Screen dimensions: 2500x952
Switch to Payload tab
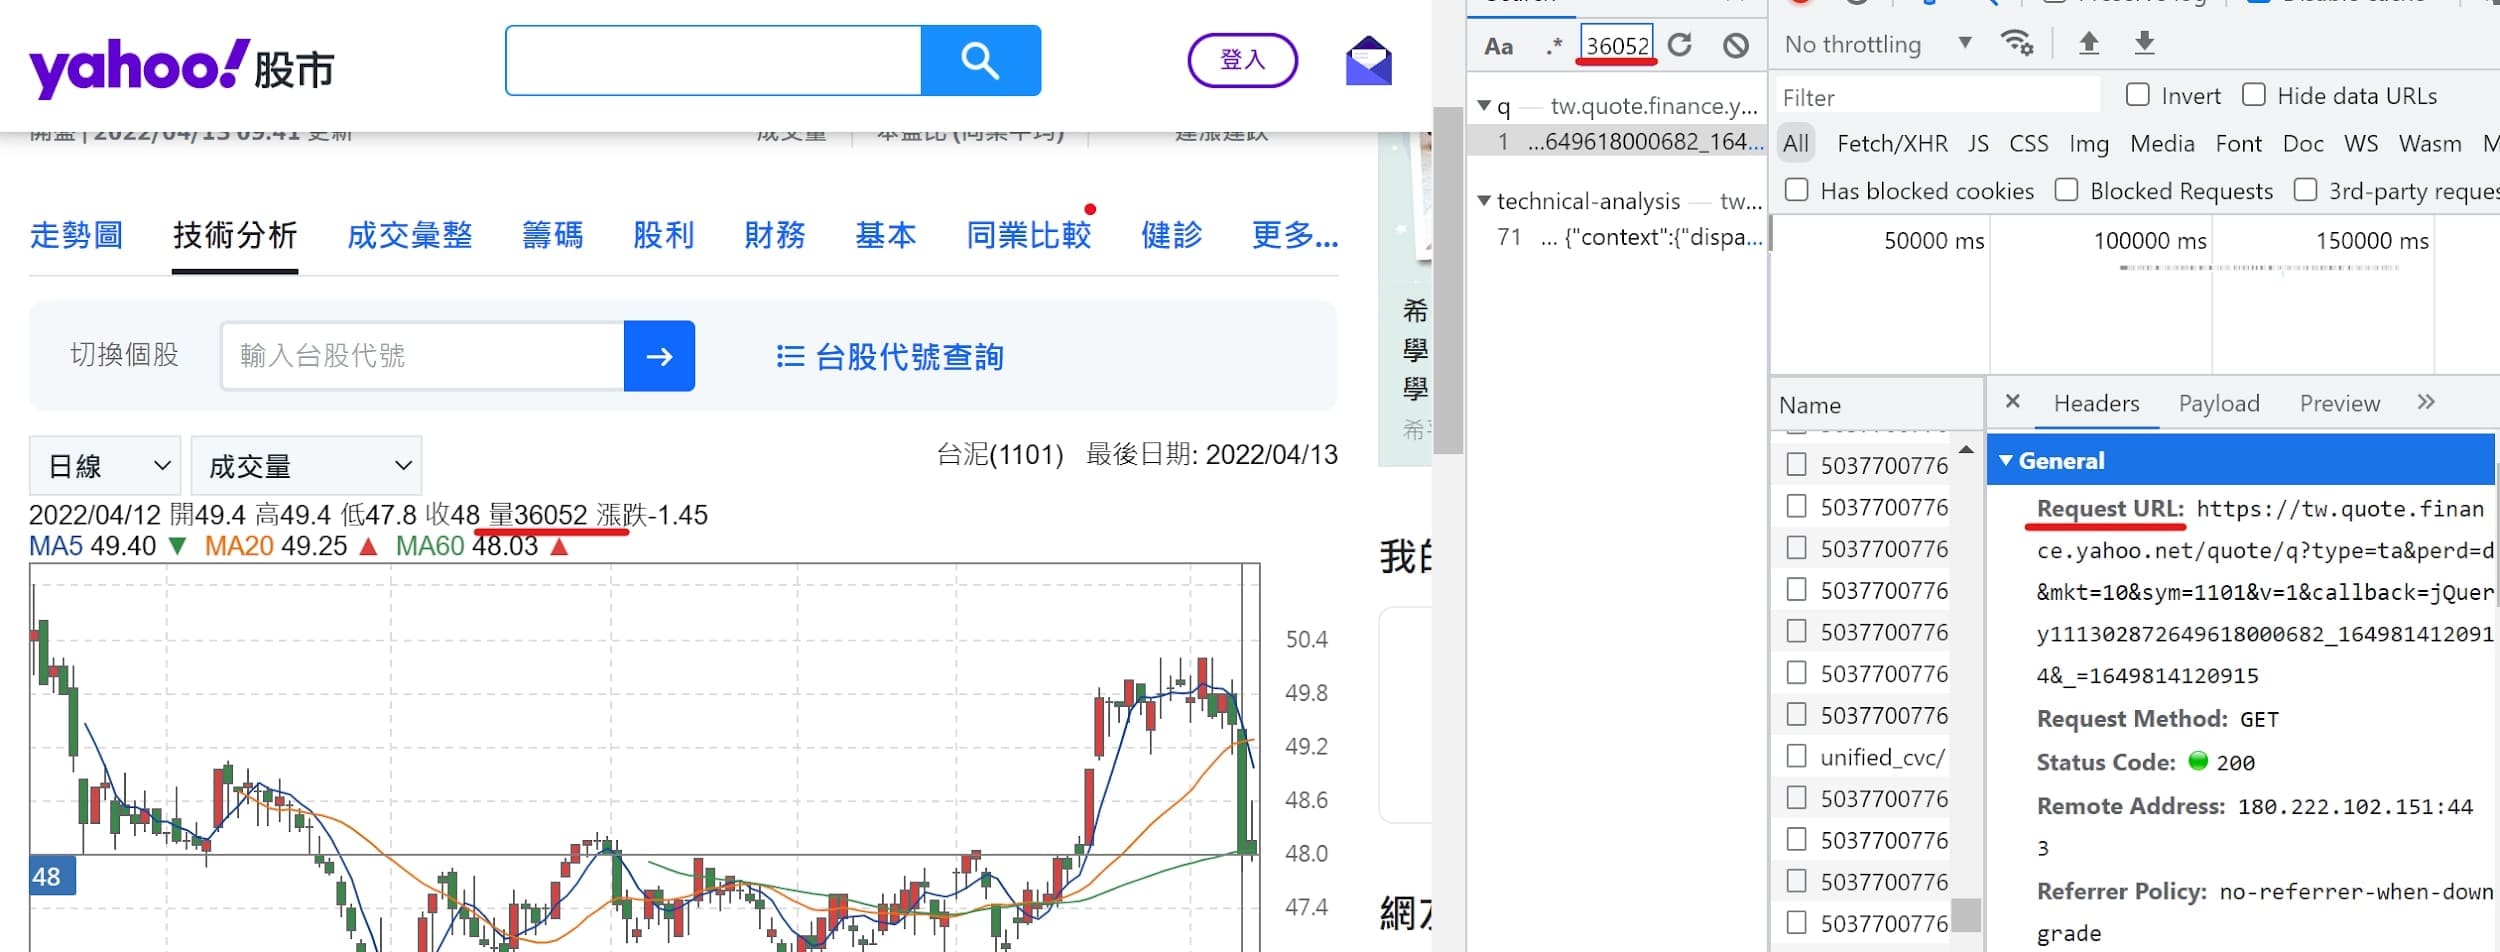point(2219,403)
